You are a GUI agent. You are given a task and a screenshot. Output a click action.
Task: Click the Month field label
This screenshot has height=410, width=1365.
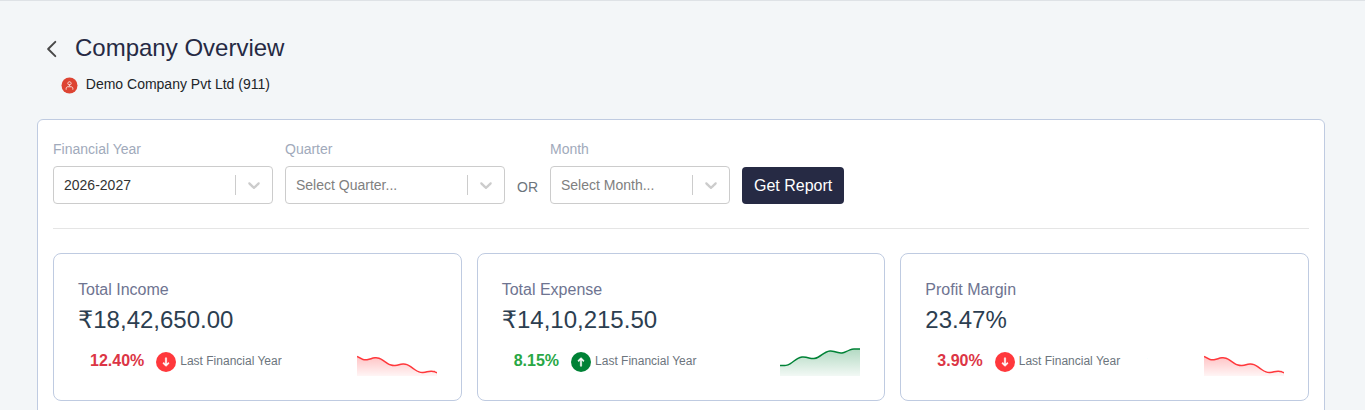click(x=570, y=149)
